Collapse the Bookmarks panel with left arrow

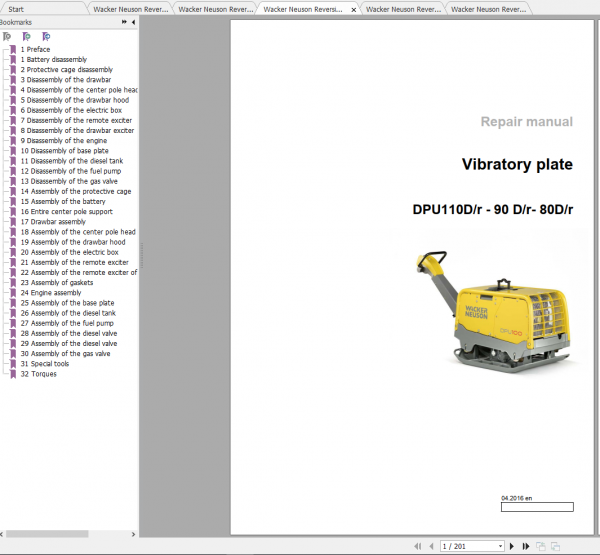tap(133, 22)
